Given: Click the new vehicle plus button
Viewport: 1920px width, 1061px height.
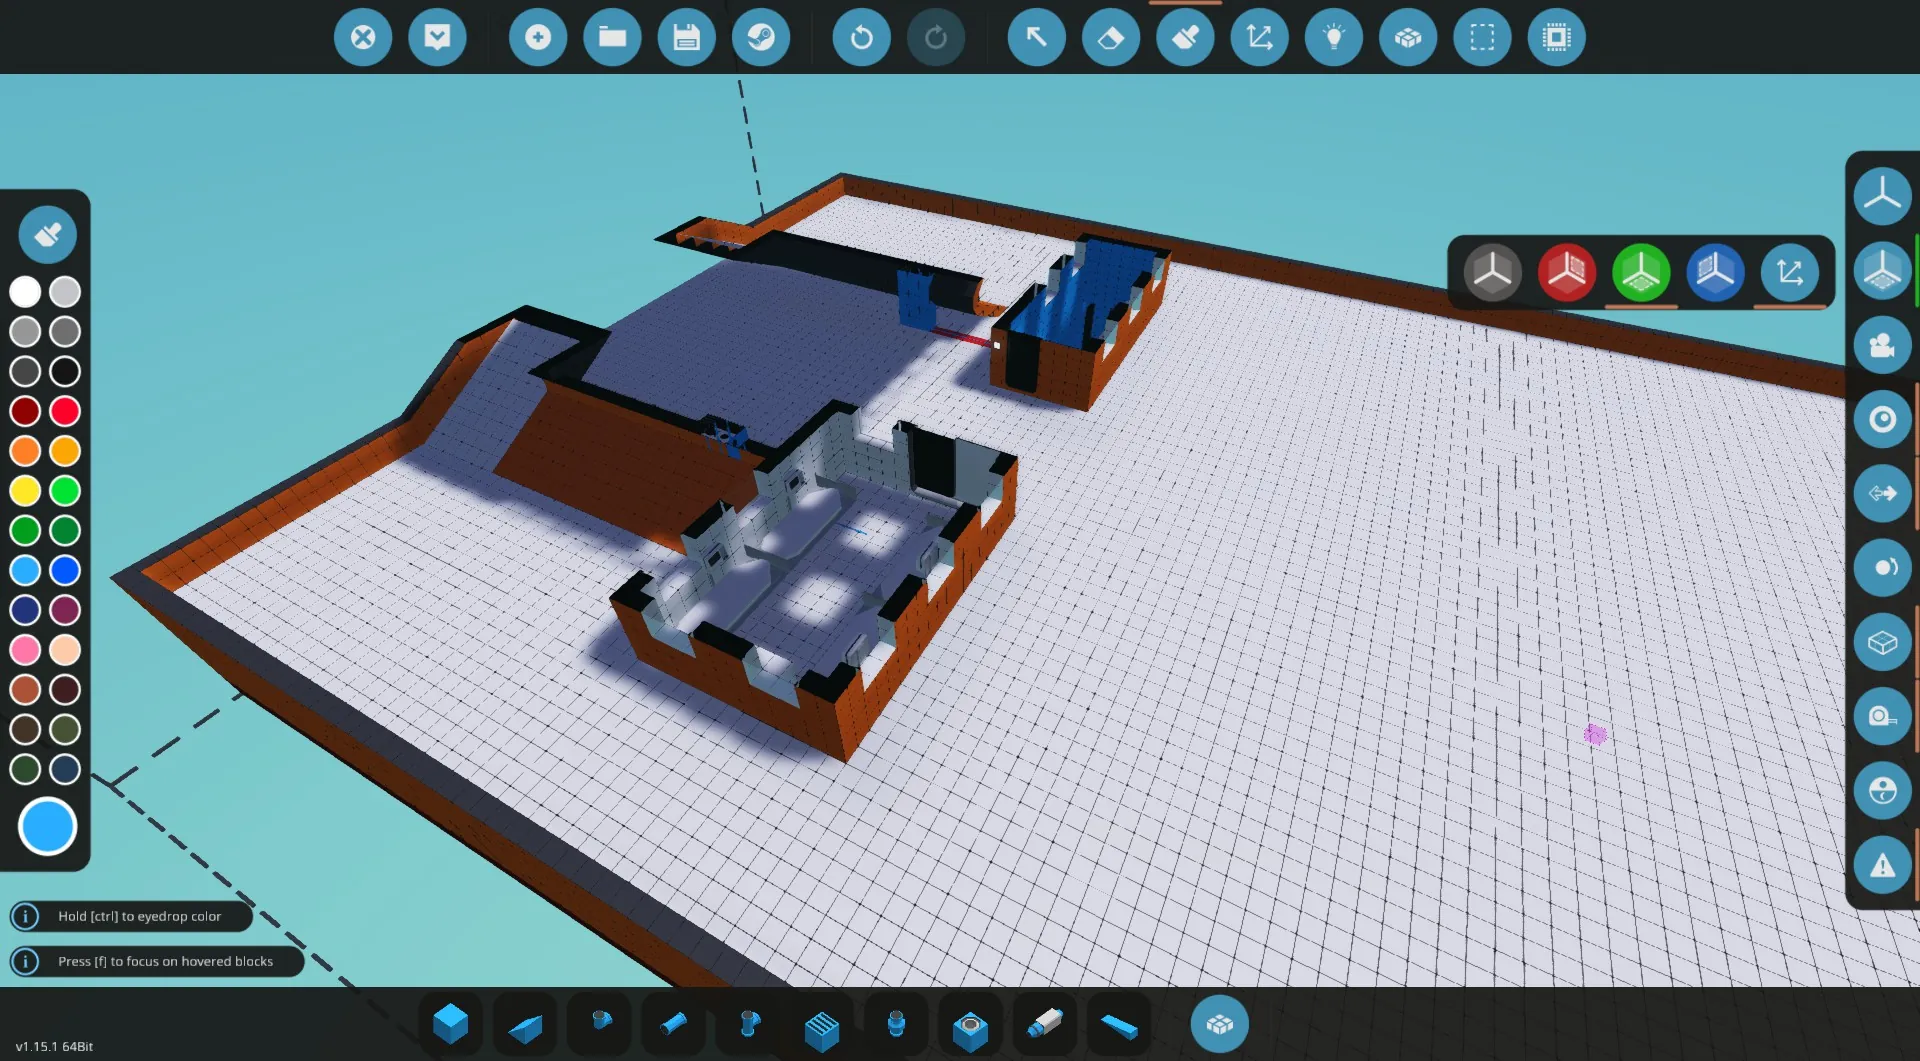Looking at the screenshot, I should (x=538, y=38).
